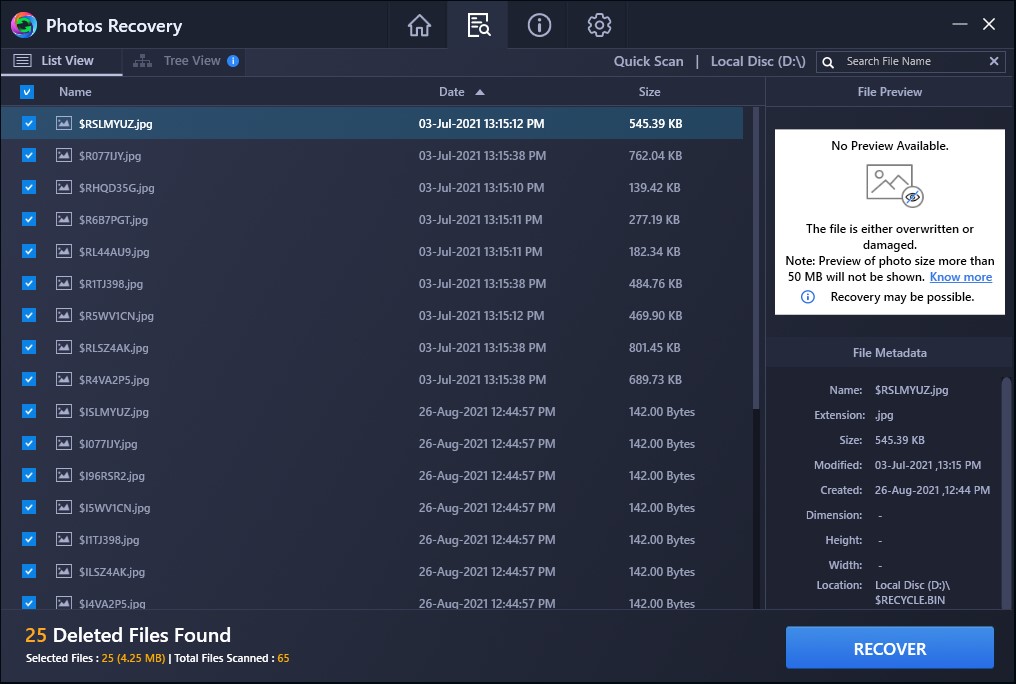Viewport: 1016px width, 684px height.
Task: Click the Photos Recovery app logo
Action: 23,25
